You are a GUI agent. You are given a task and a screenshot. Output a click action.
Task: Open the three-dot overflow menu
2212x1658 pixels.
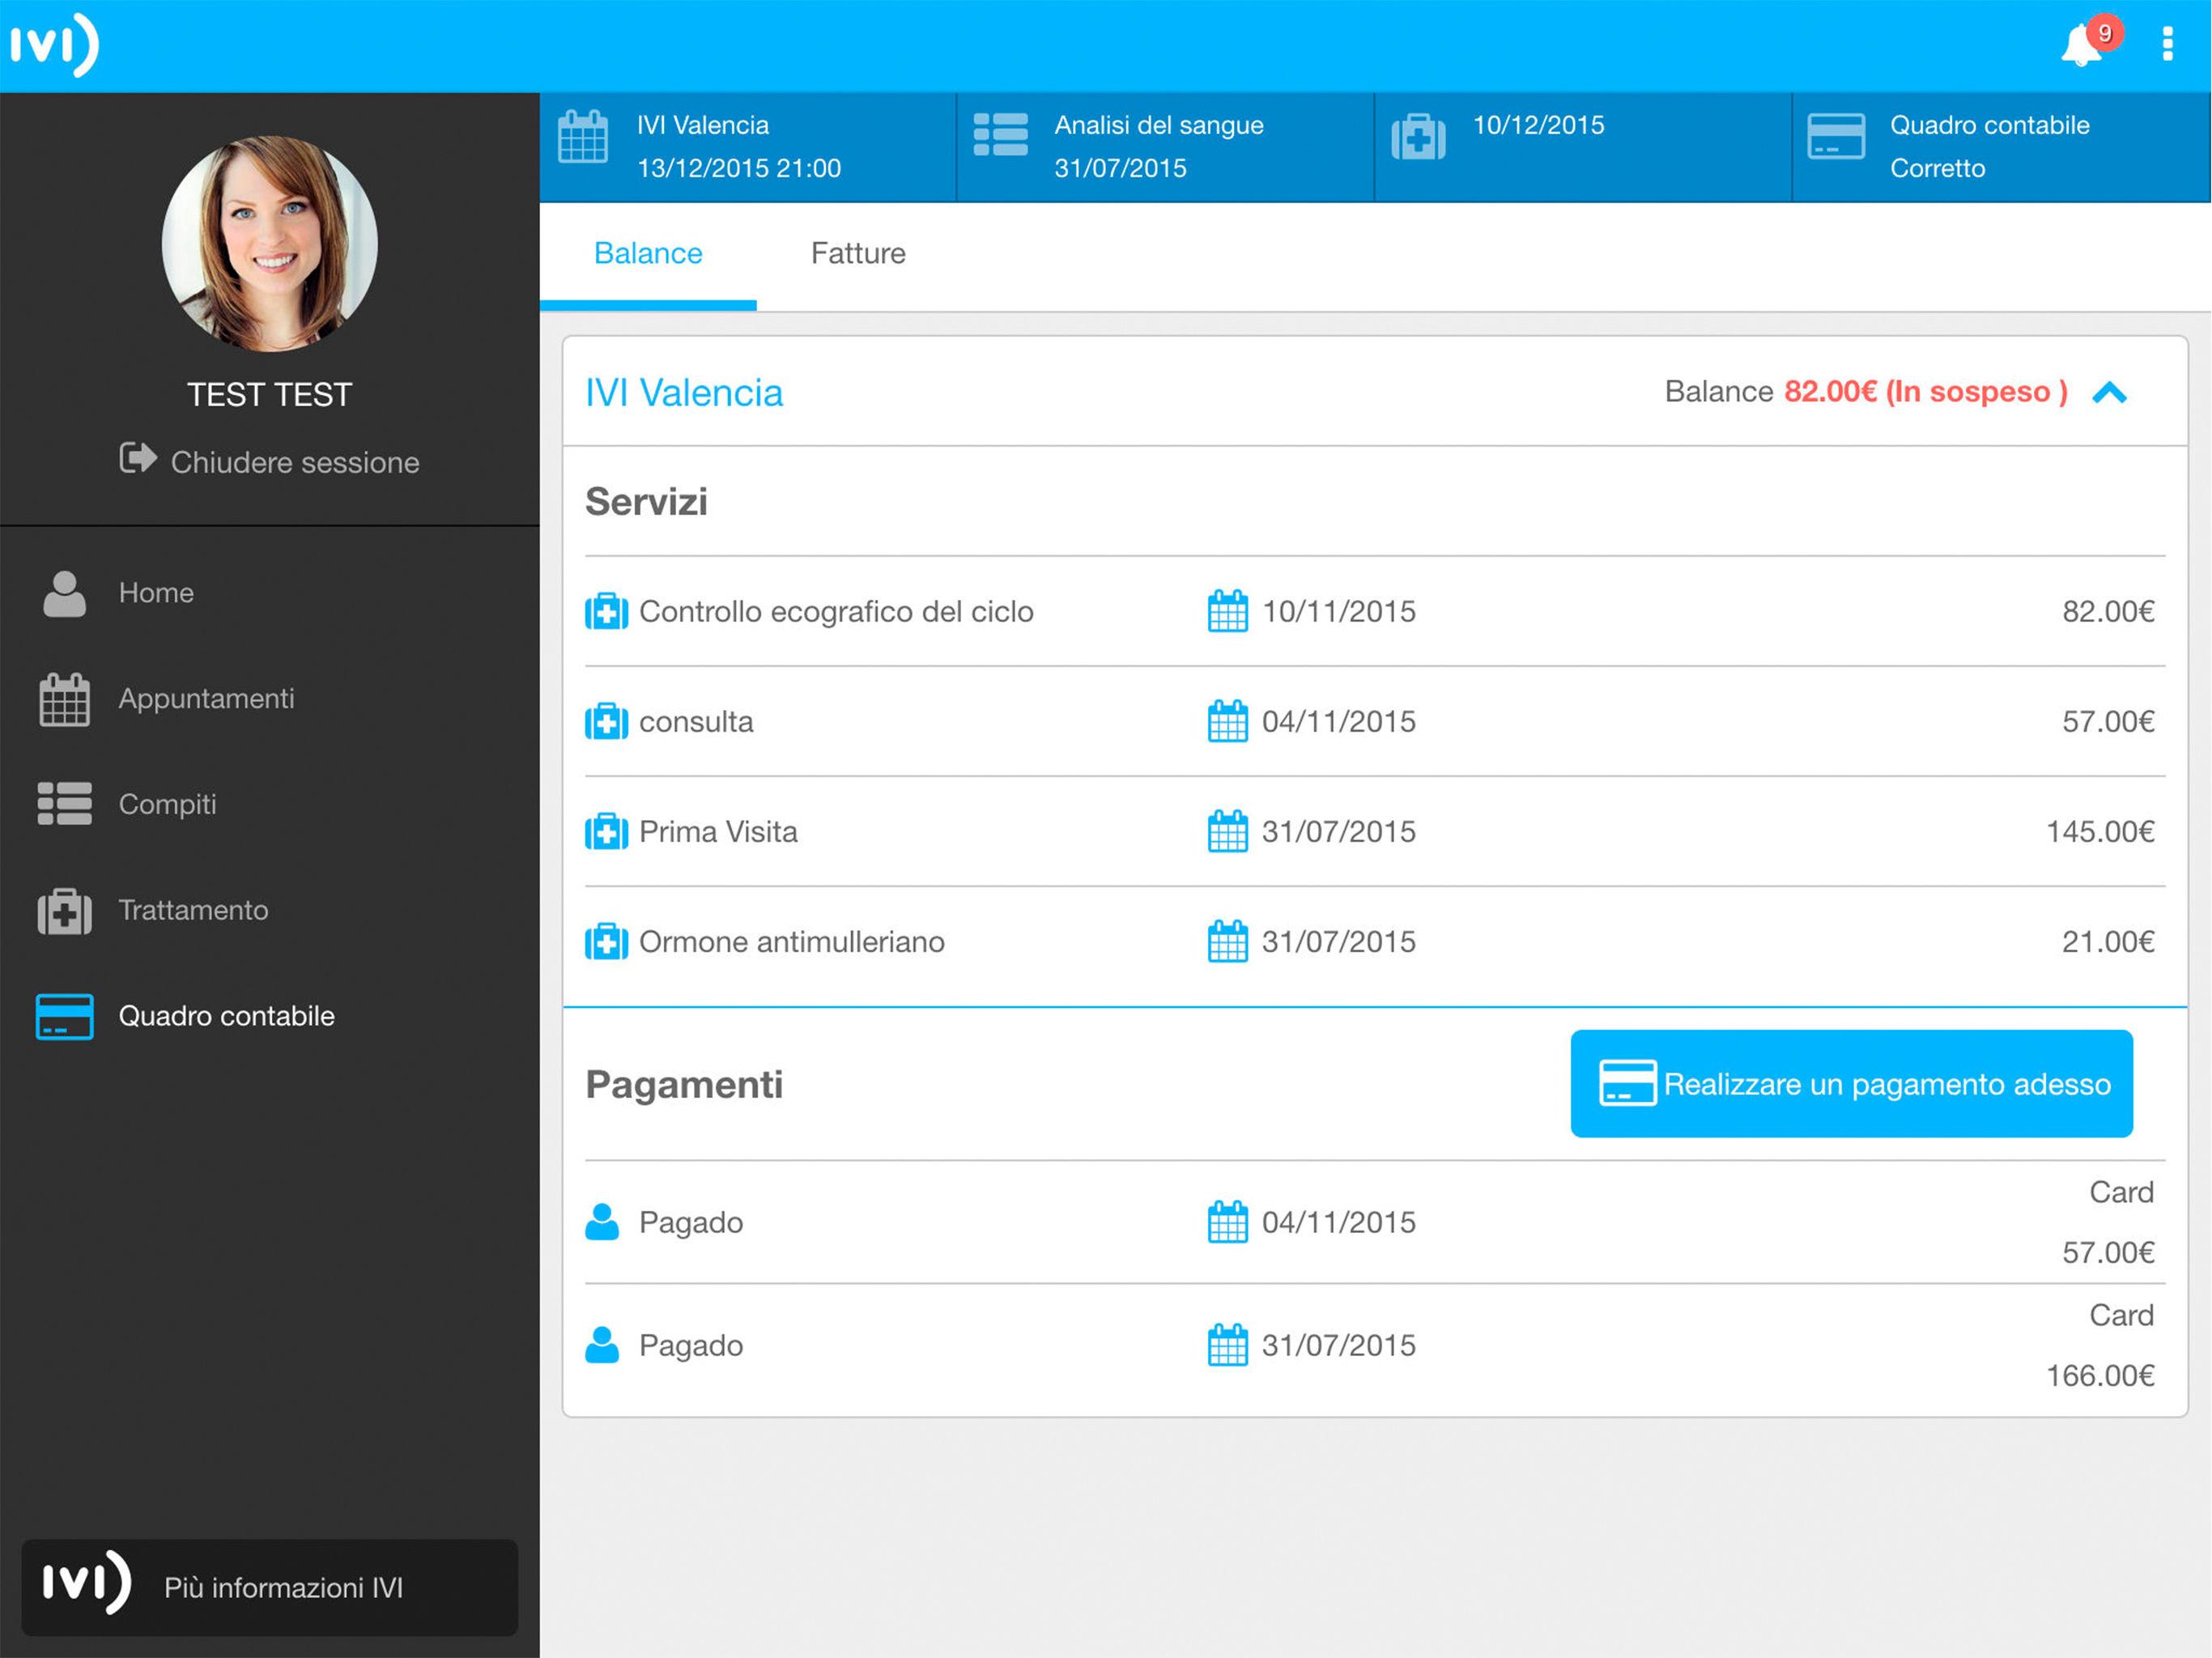(x=2168, y=44)
